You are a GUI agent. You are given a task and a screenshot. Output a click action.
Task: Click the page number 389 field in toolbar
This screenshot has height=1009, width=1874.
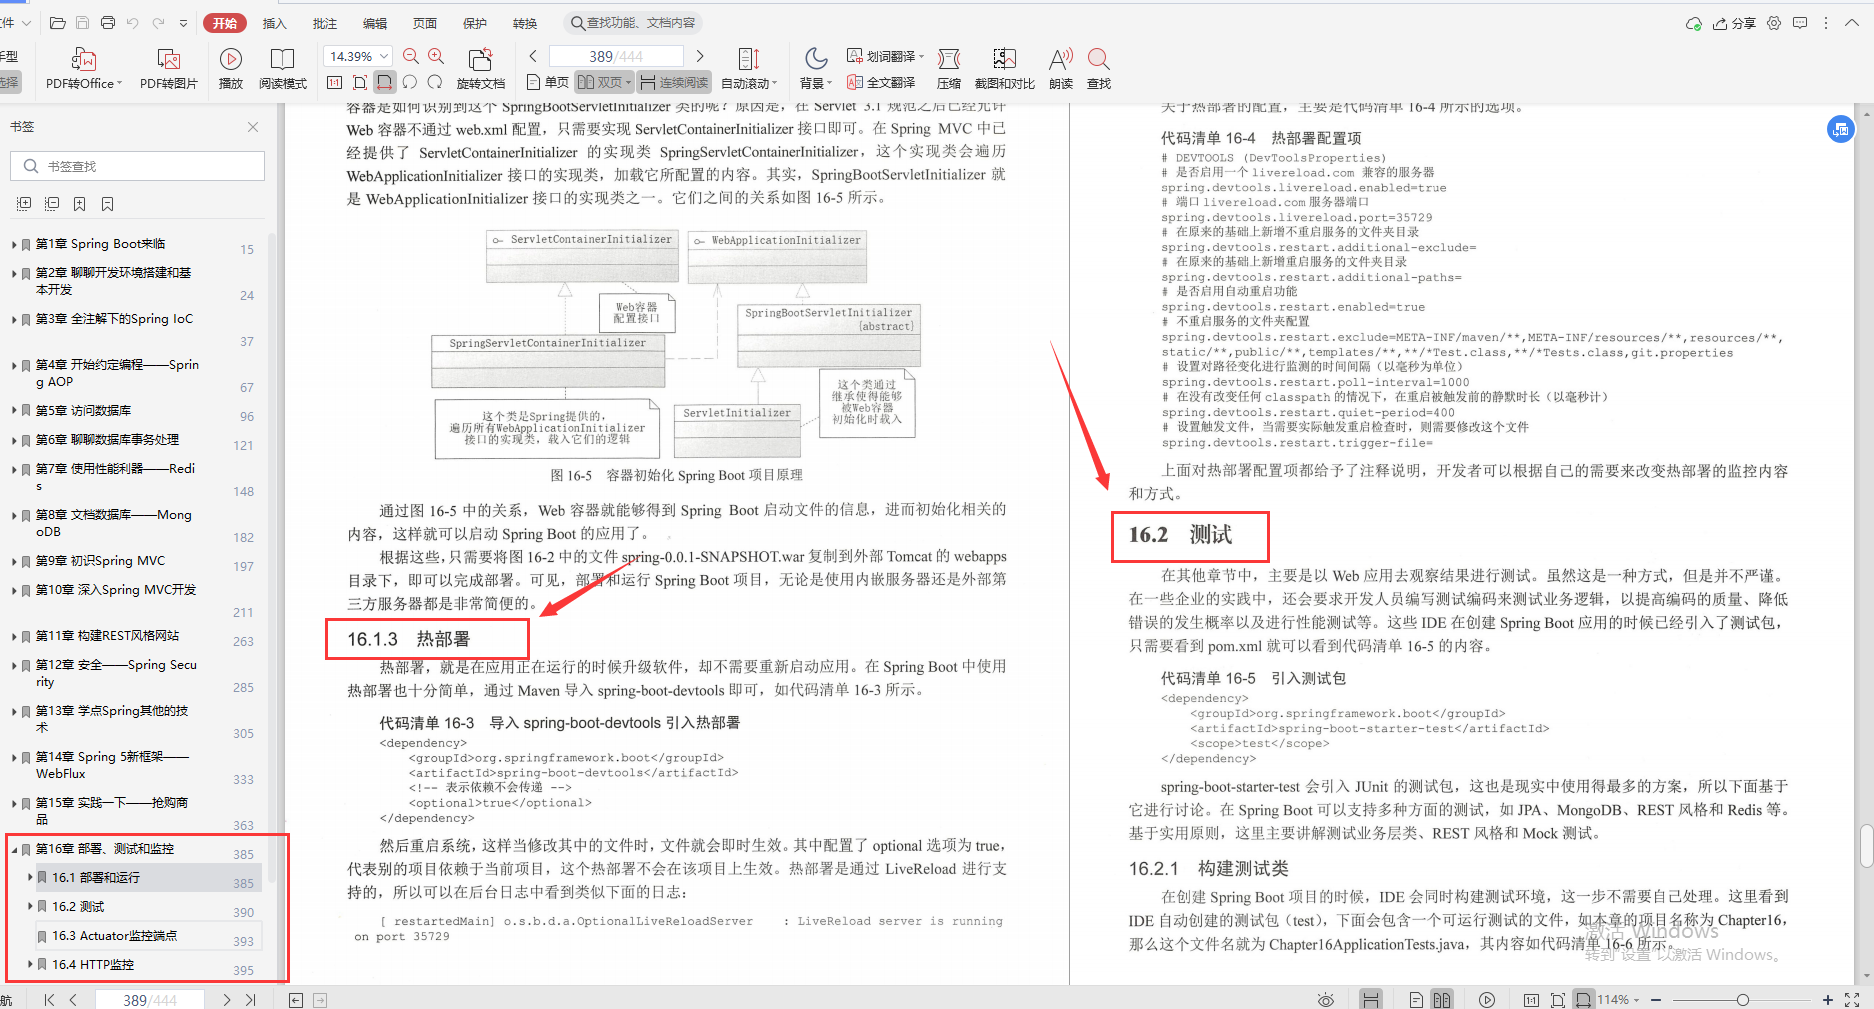[x=616, y=56]
